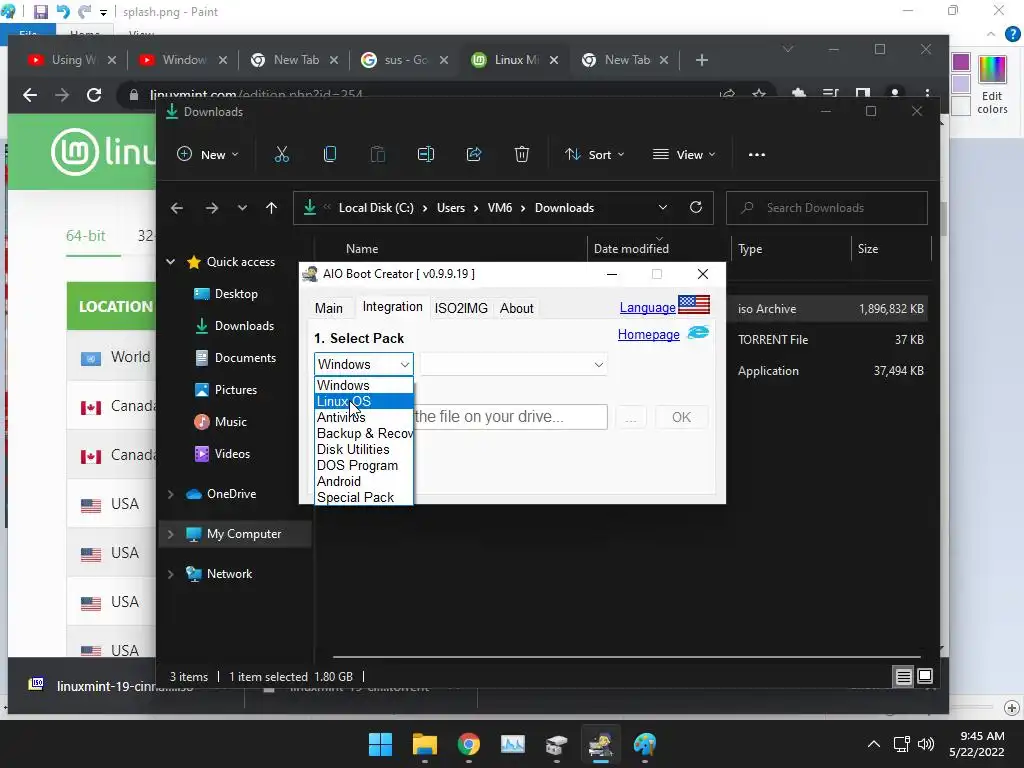Image resolution: width=1024 pixels, height=768 pixels.
Task: Open Documents in the navigation pane
Action: [235, 358]
